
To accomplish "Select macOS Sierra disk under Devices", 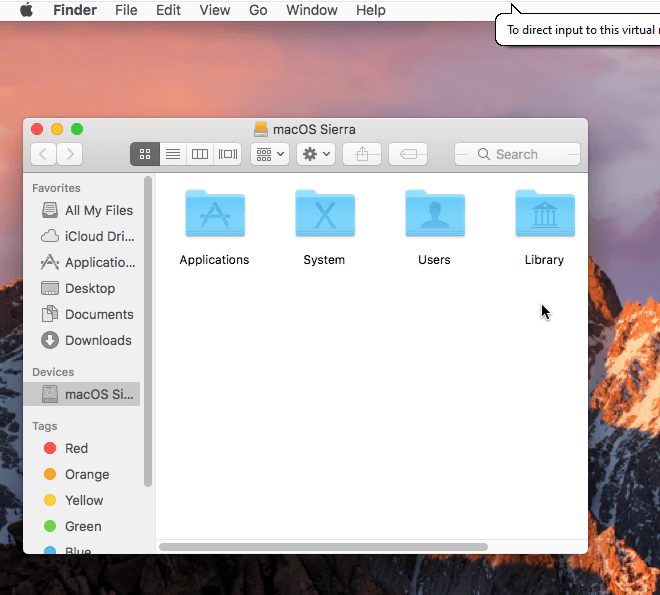I will 82,394.
